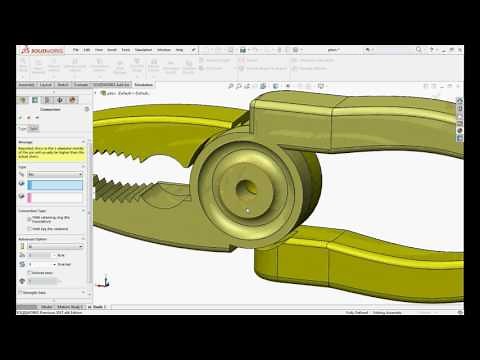The width and height of the screenshot is (480, 360).
Task: Open the View Settings monitor icon
Action: 320,86
